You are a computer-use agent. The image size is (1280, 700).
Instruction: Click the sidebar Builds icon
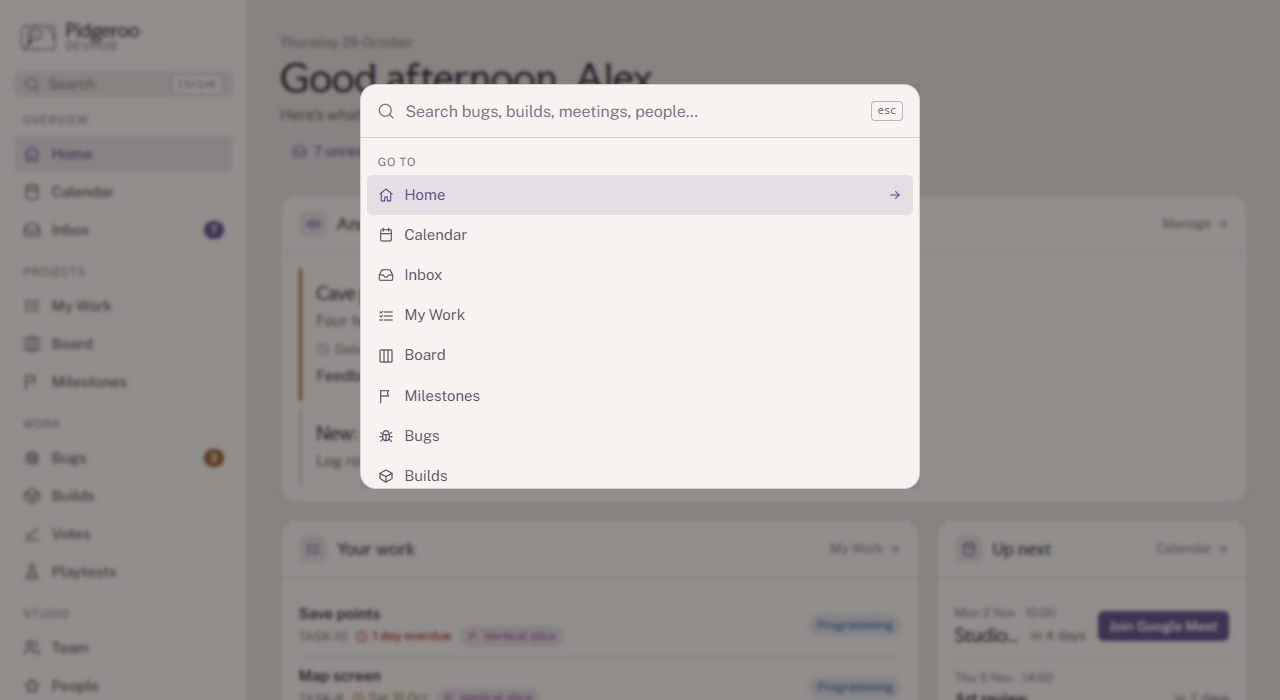(32, 496)
